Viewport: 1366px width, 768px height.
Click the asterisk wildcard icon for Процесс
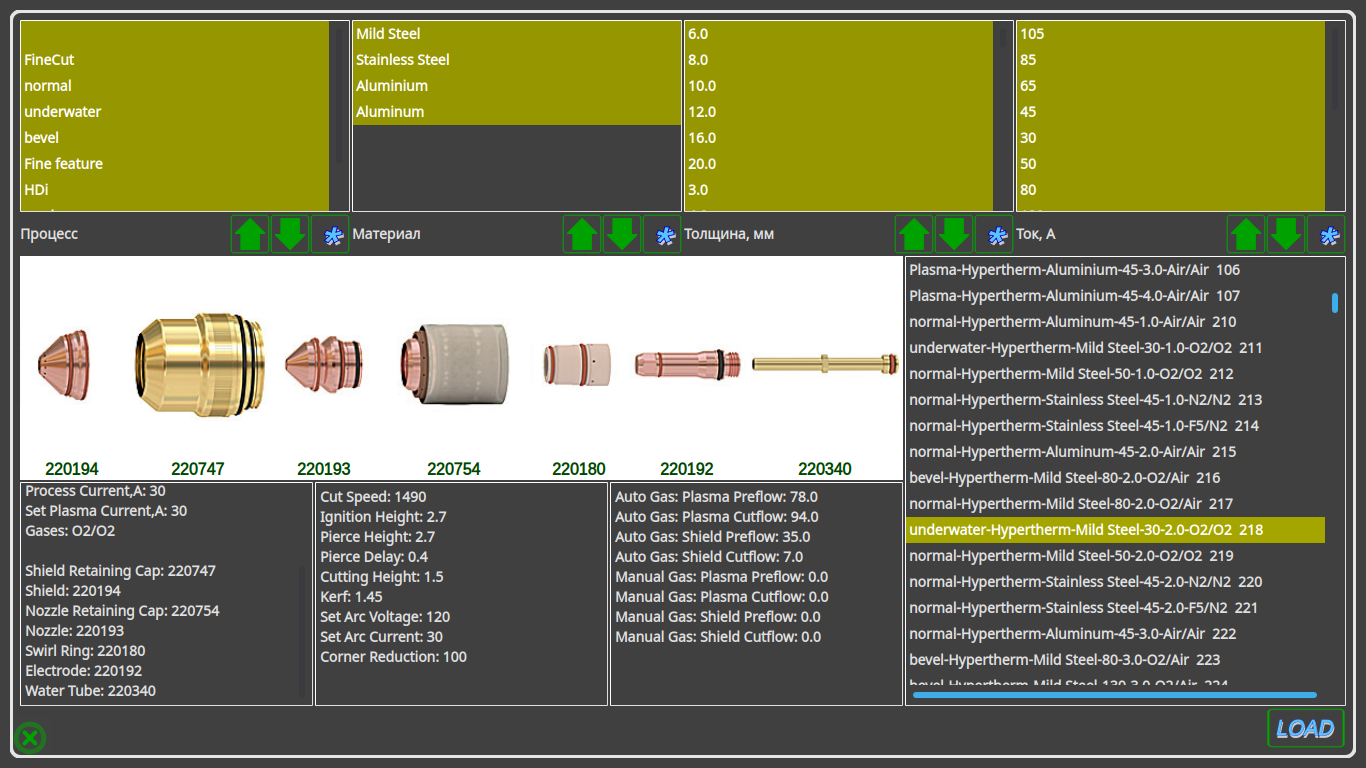click(x=329, y=235)
